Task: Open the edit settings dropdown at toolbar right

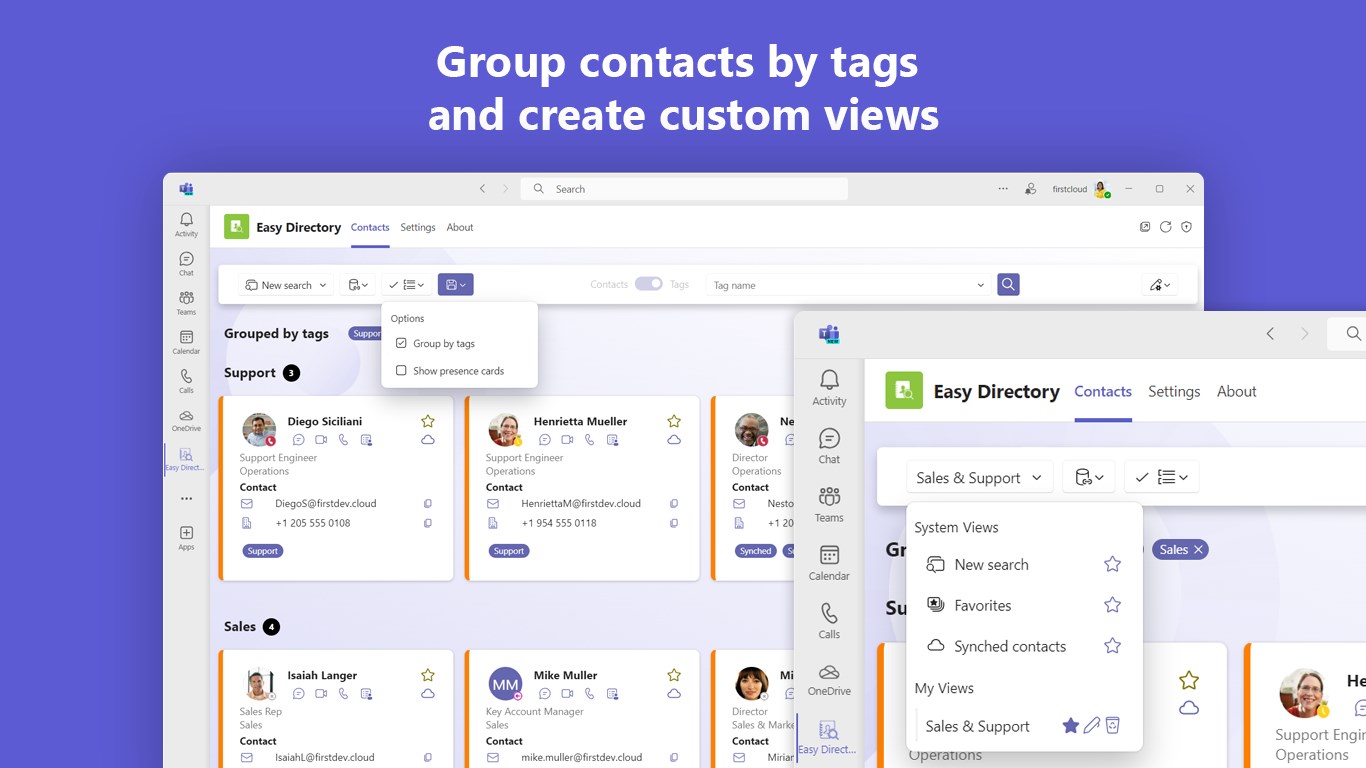Action: tap(1160, 285)
